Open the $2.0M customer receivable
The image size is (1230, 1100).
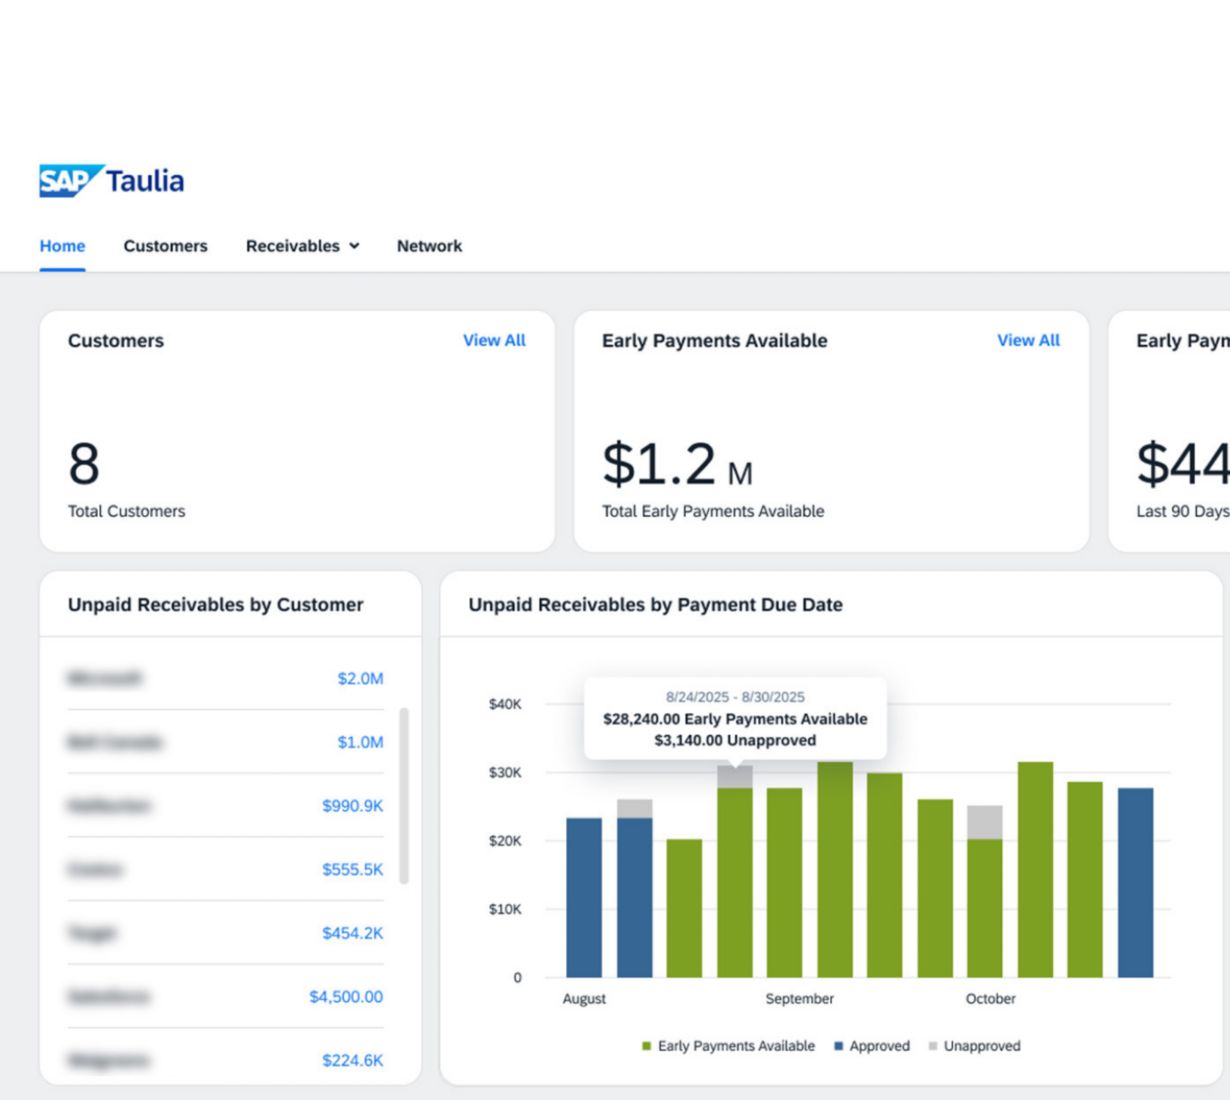(360, 678)
